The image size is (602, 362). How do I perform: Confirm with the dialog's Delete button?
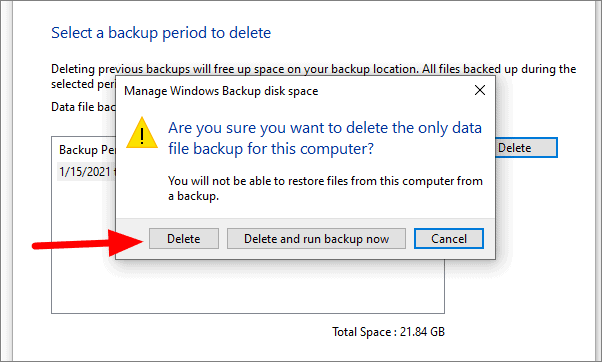click(184, 239)
